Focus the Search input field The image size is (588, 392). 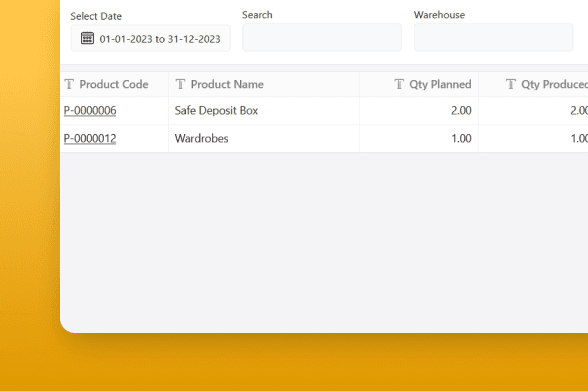click(322, 37)
